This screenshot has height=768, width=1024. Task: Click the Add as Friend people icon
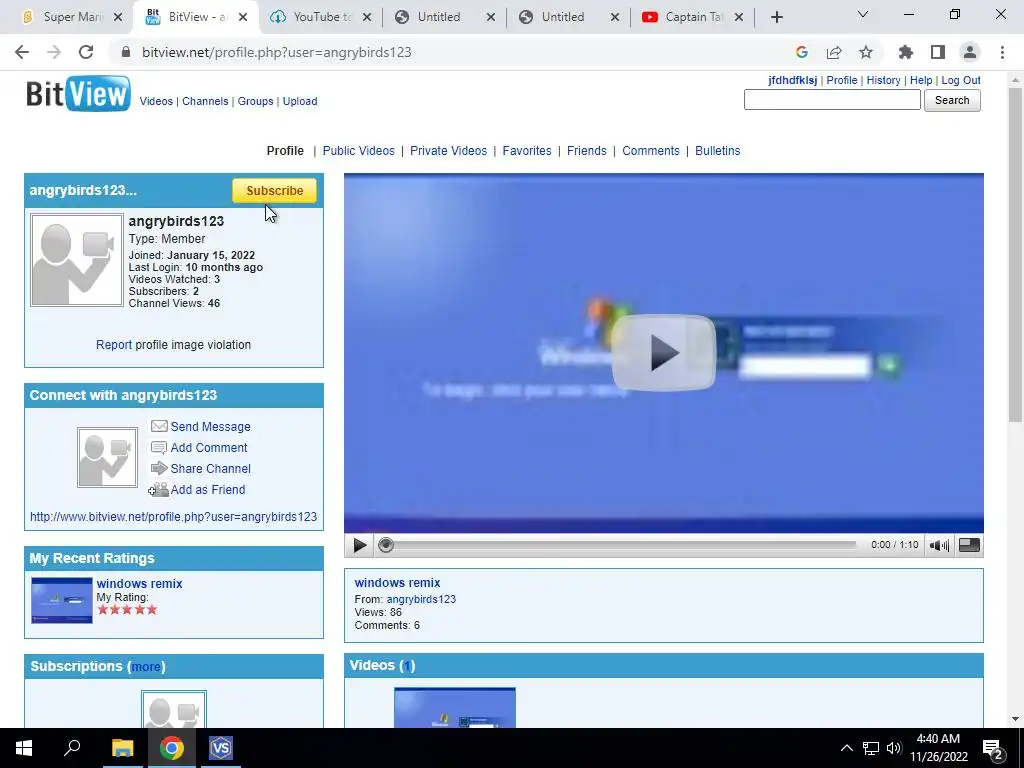click(159, 489)
